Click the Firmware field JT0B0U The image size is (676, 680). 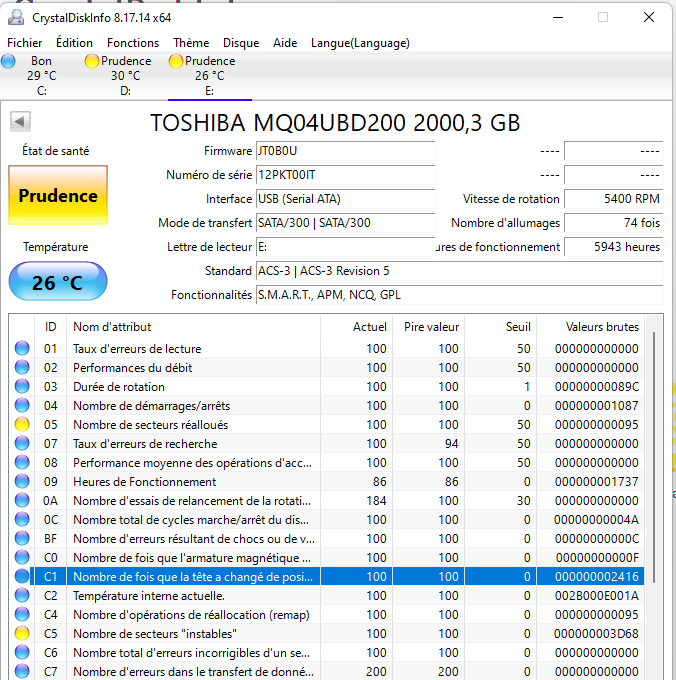pyautogui.click(x=346, y=151)
